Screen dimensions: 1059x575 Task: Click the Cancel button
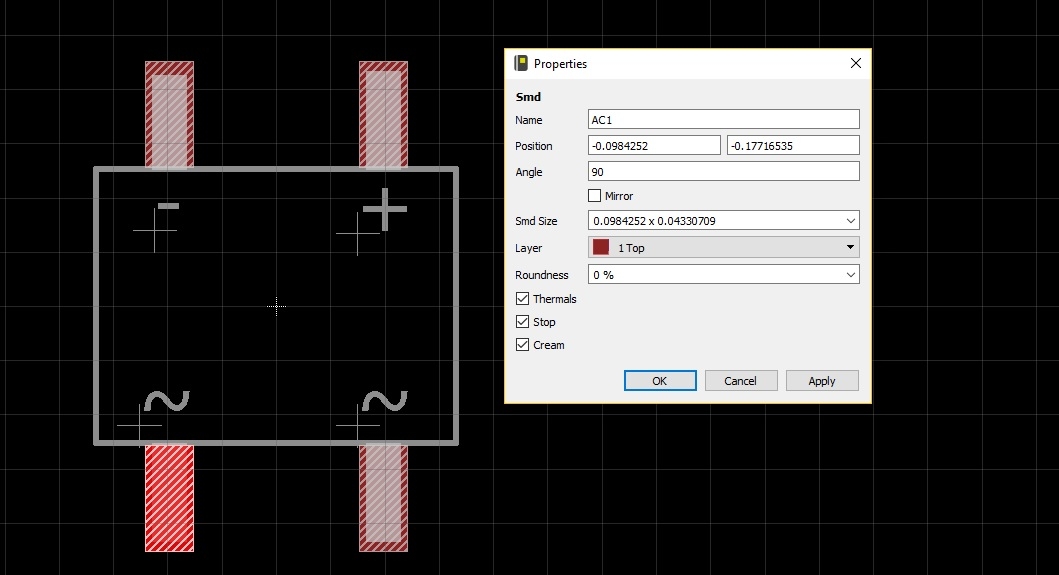(x=741, y=380)
